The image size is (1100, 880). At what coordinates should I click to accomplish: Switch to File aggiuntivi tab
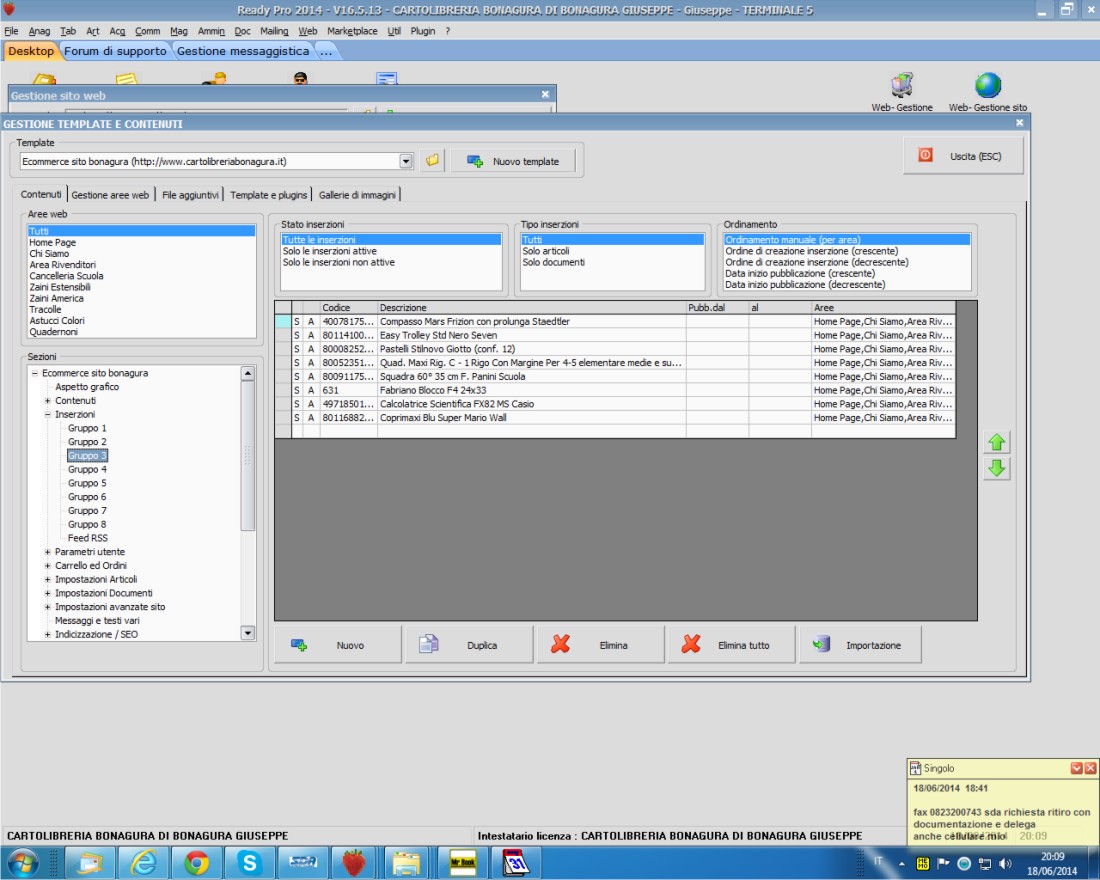tap(190, 195)
